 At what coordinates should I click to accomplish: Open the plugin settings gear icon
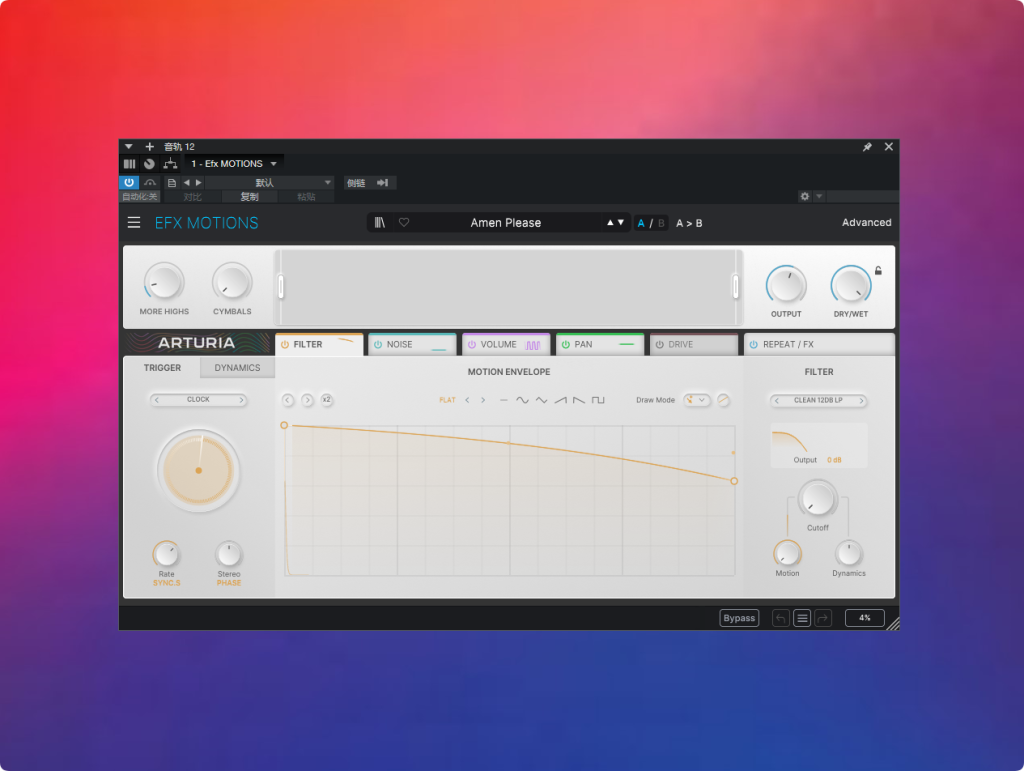pyautogui.click(x=805, y=197)
